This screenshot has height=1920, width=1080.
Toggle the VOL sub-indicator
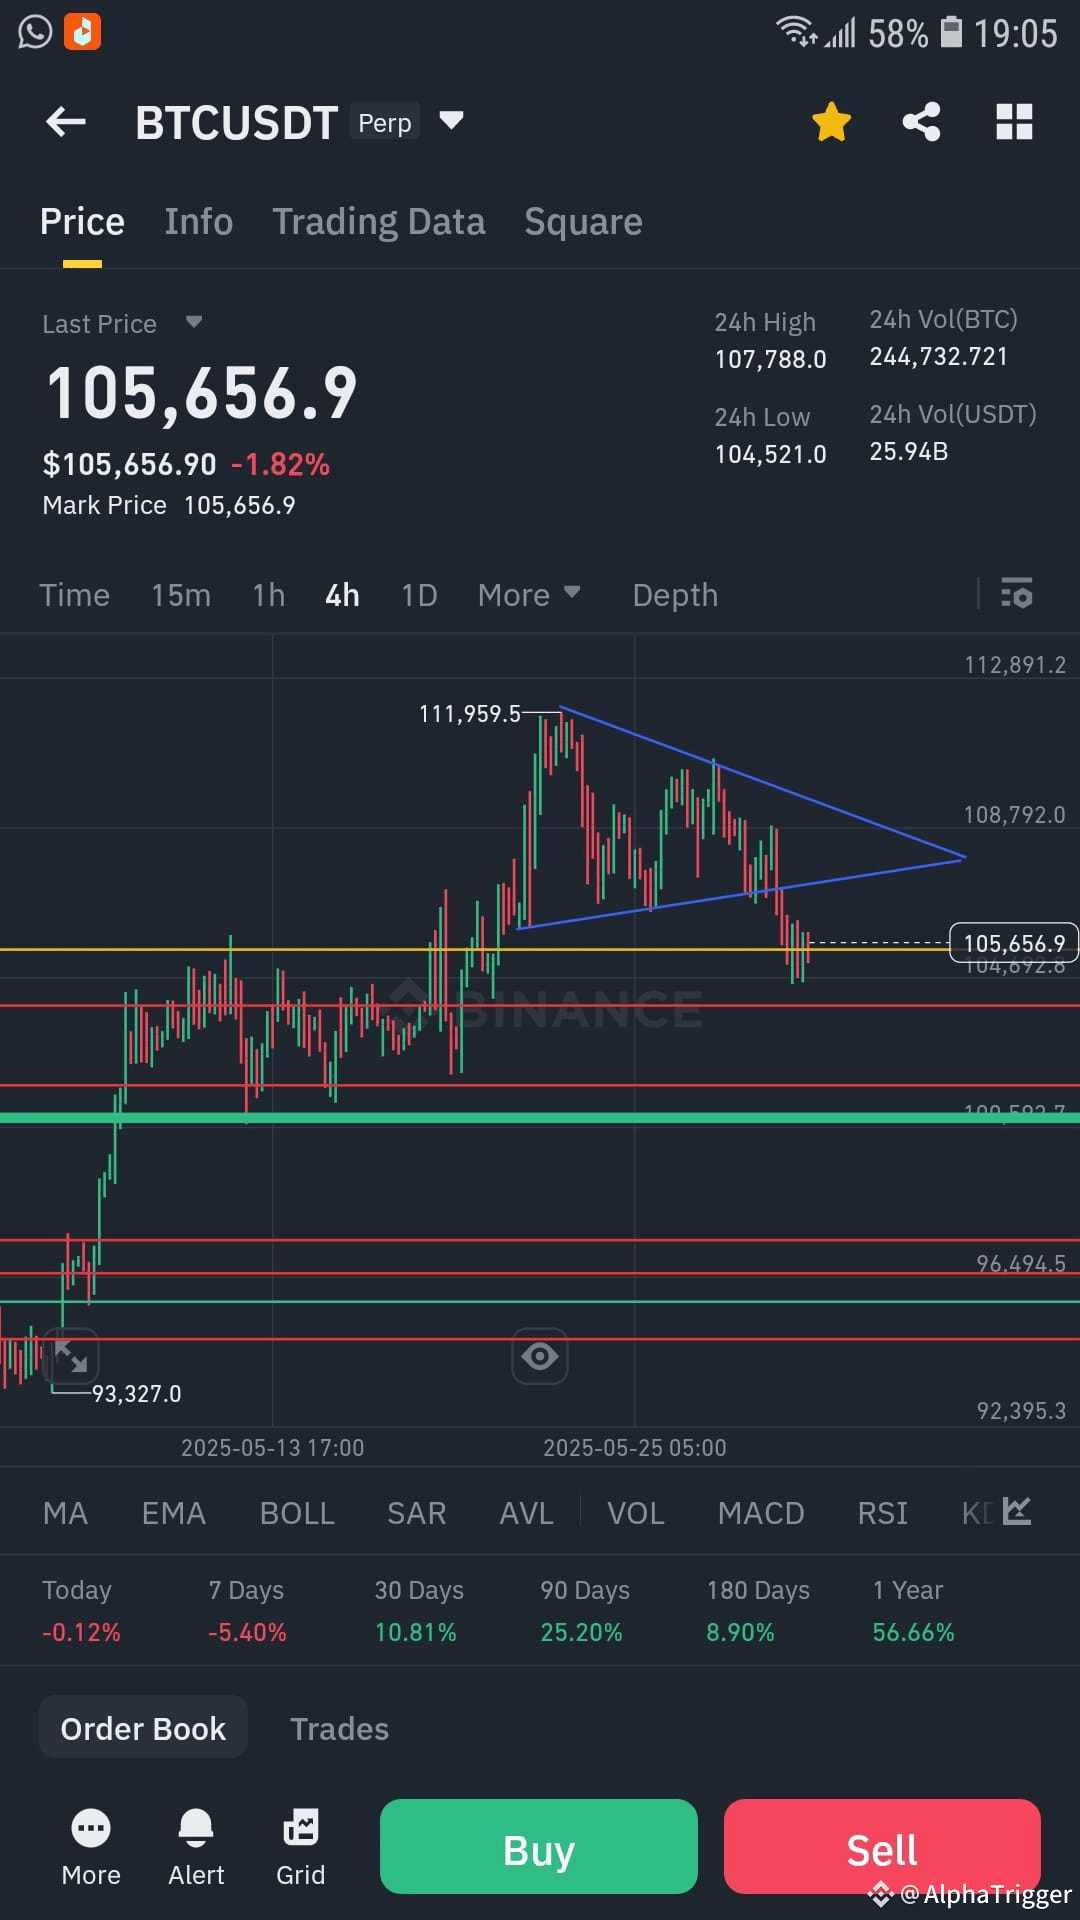click(636, 1513)
